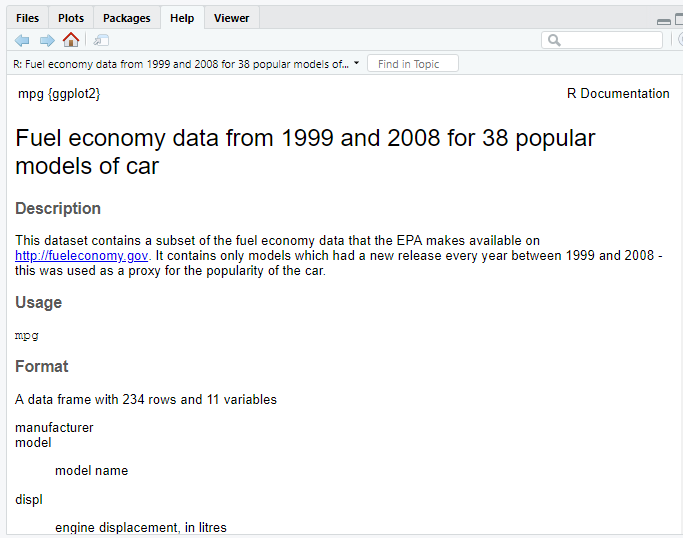Minimize the Help pane
Viewport: 683px width, 538px height.
tap(663, 21)
